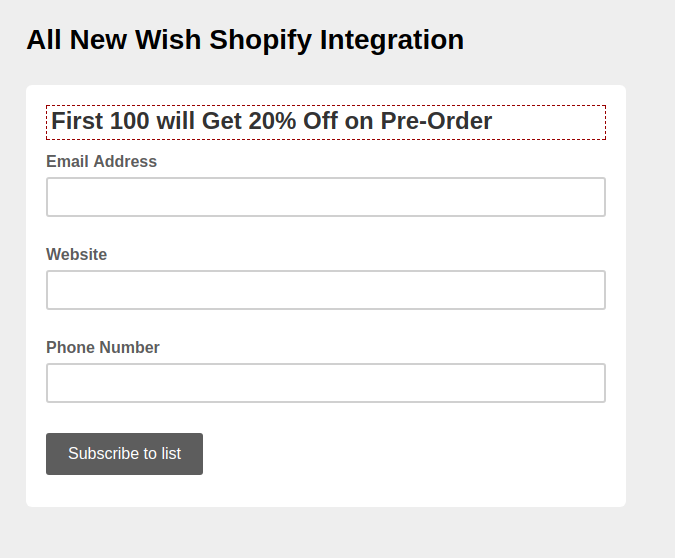Image resolution: width=675 pixels, height=558 pixels.
Task: Click the First 100 text in the heading
Action: (100, 122)
